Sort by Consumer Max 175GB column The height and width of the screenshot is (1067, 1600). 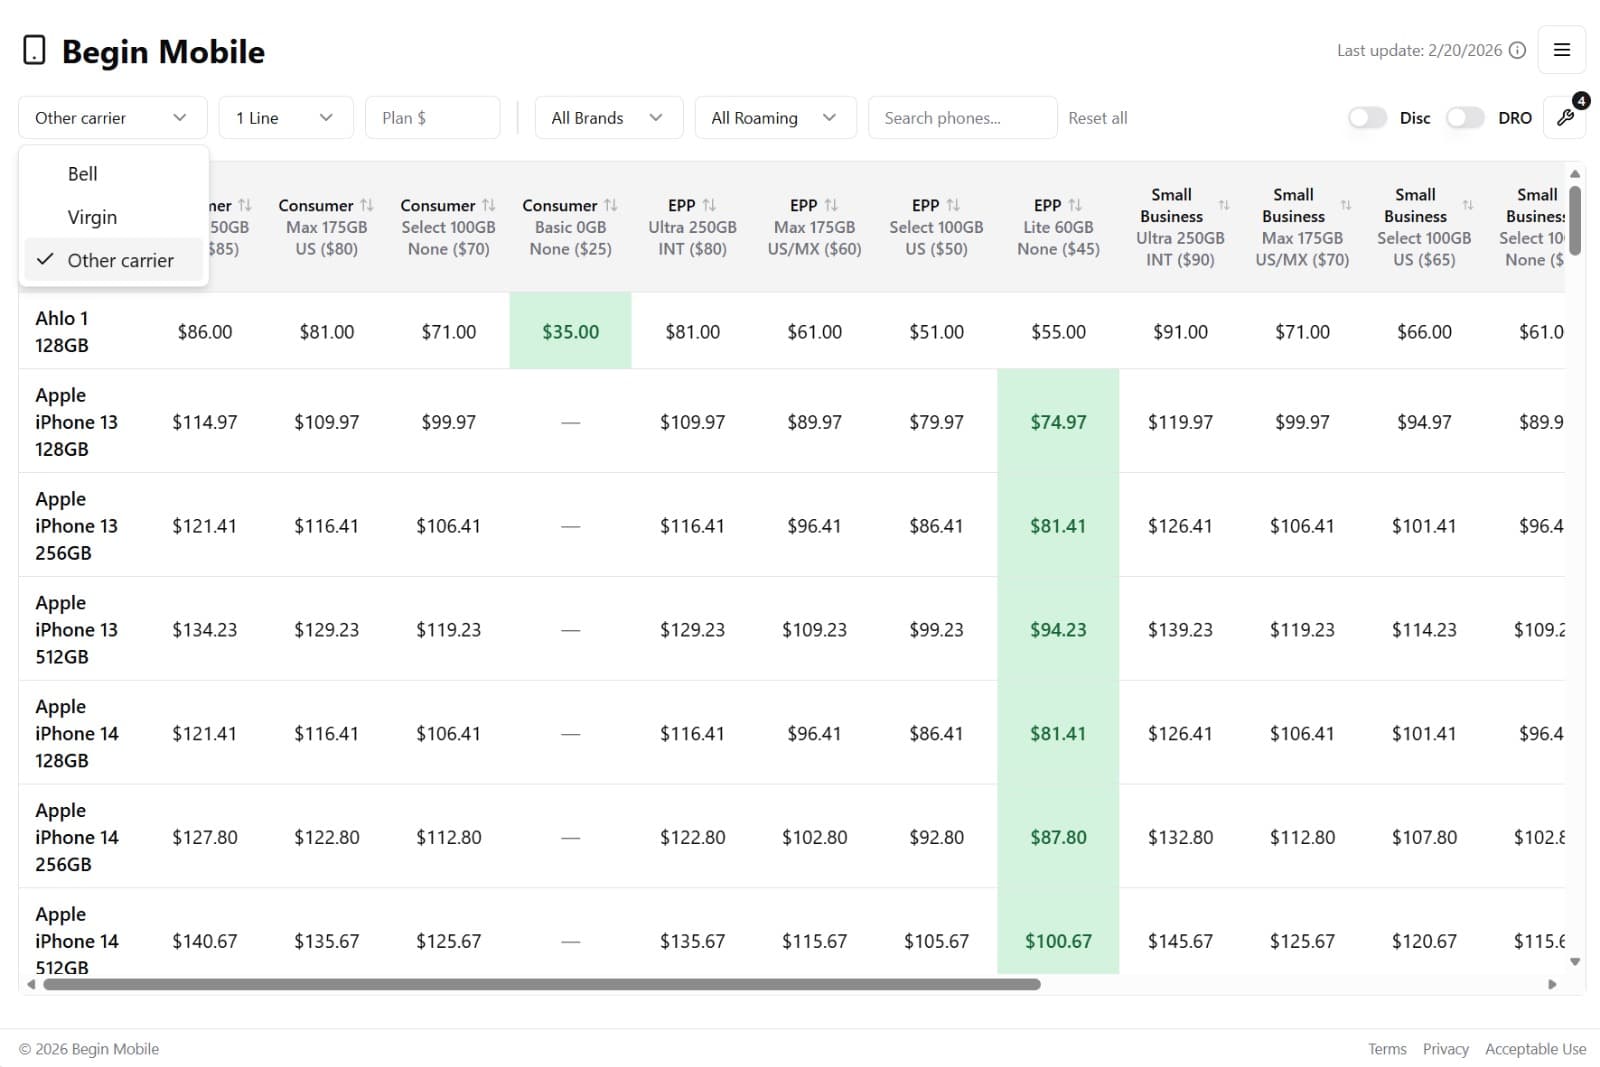coord(366,205)
